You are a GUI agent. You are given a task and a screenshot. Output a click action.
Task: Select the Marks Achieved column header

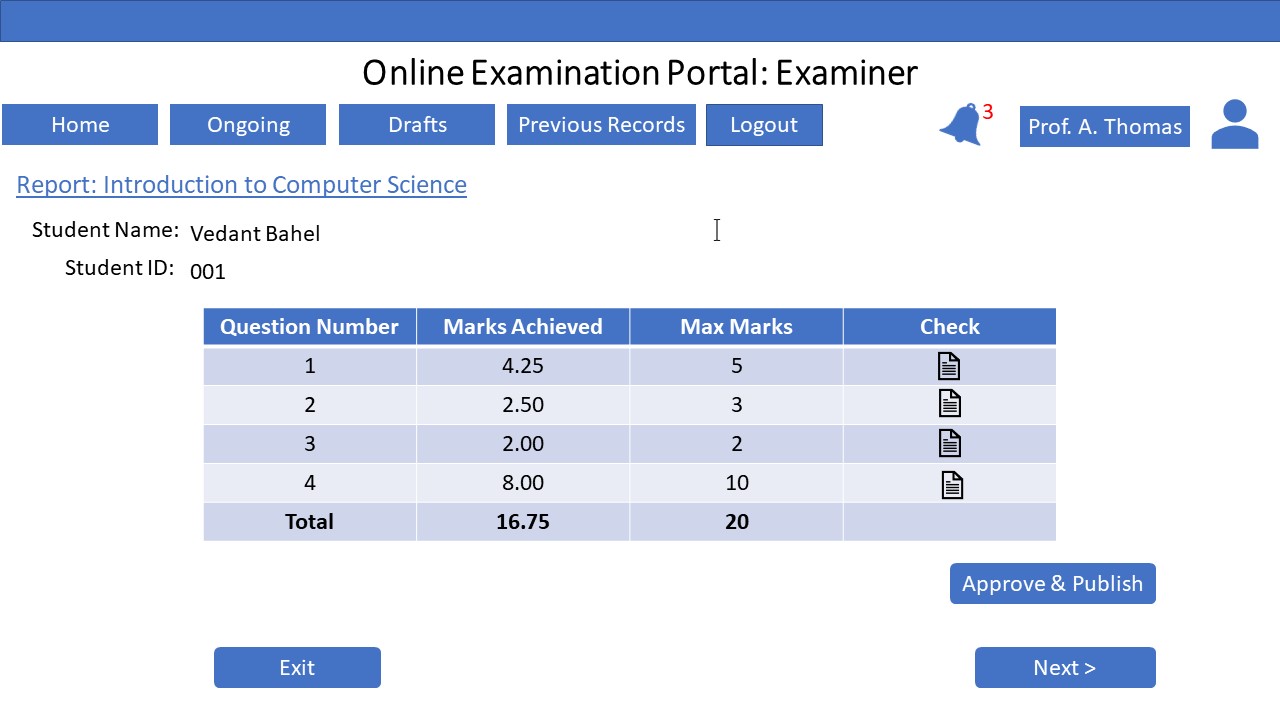tap(523, 327)
